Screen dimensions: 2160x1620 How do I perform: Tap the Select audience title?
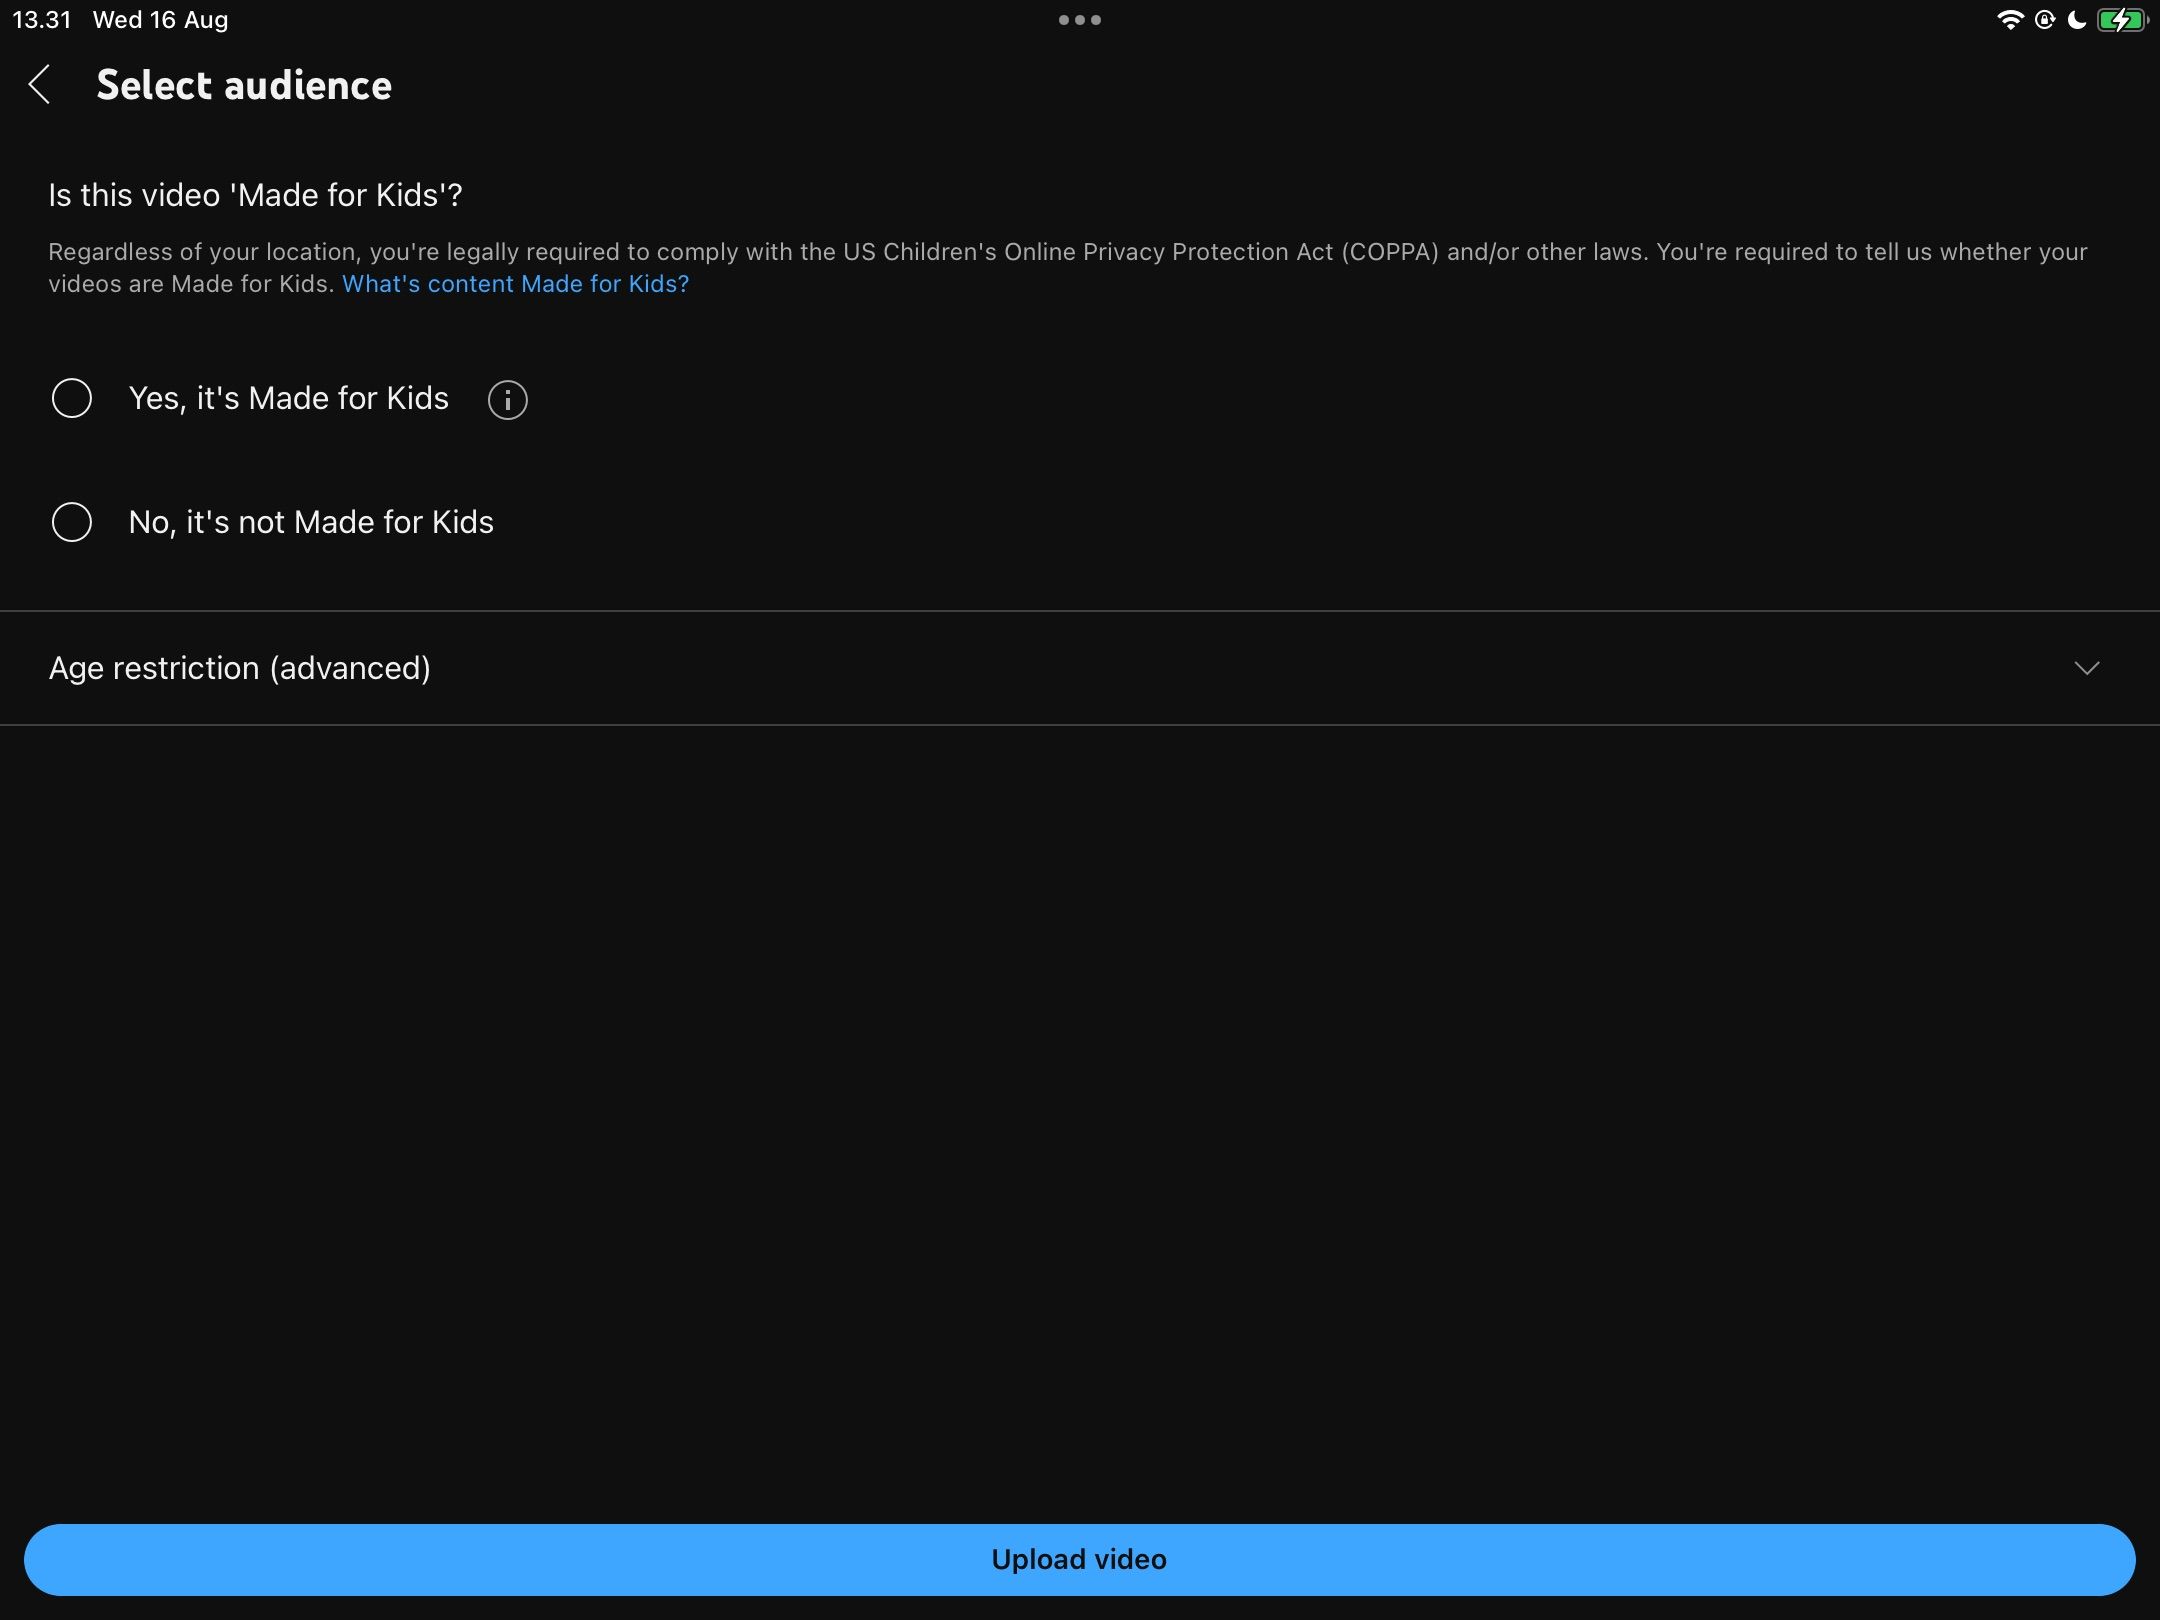point(244,85)
